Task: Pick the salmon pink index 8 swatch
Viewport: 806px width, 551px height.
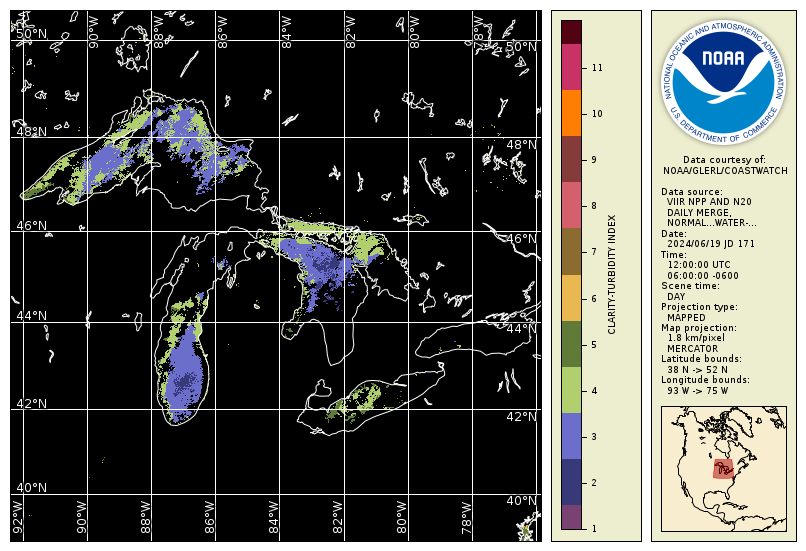Action: [x=571, y=206]
